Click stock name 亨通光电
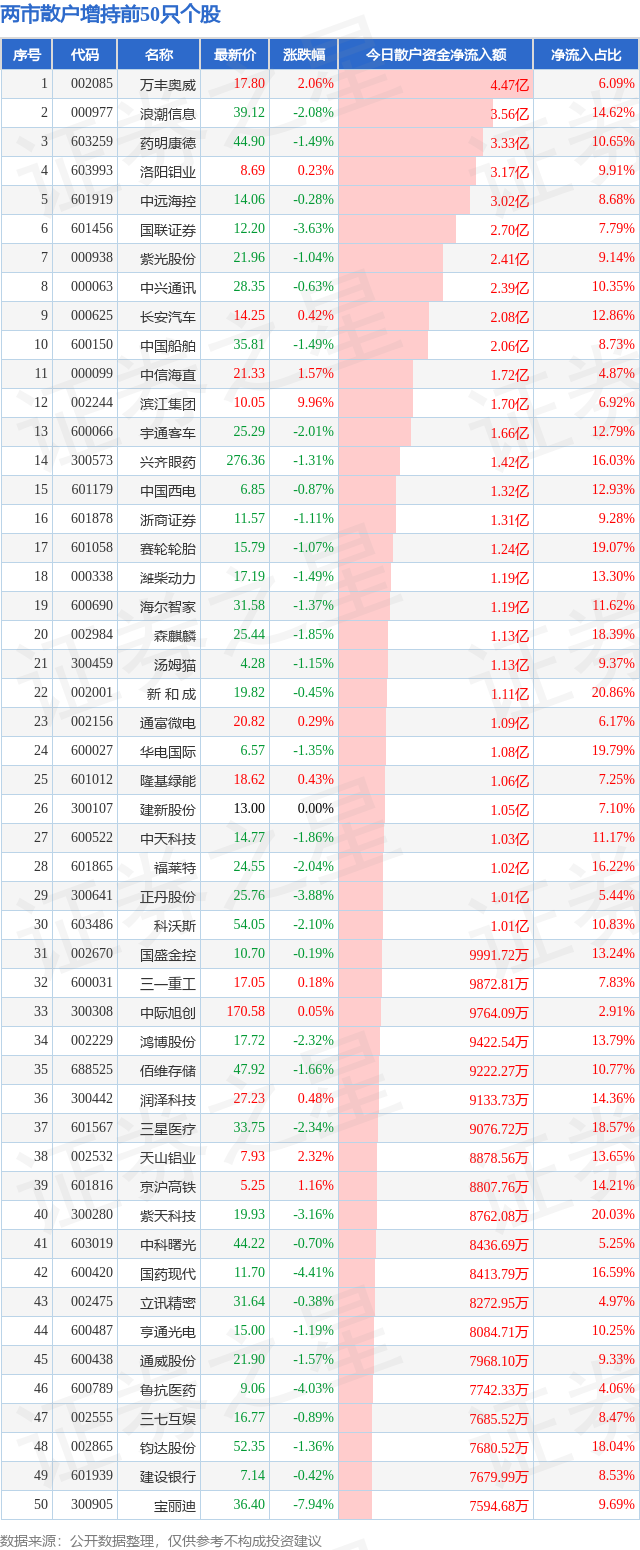The image size is (640, 1550). click(x=168, y=1331)
